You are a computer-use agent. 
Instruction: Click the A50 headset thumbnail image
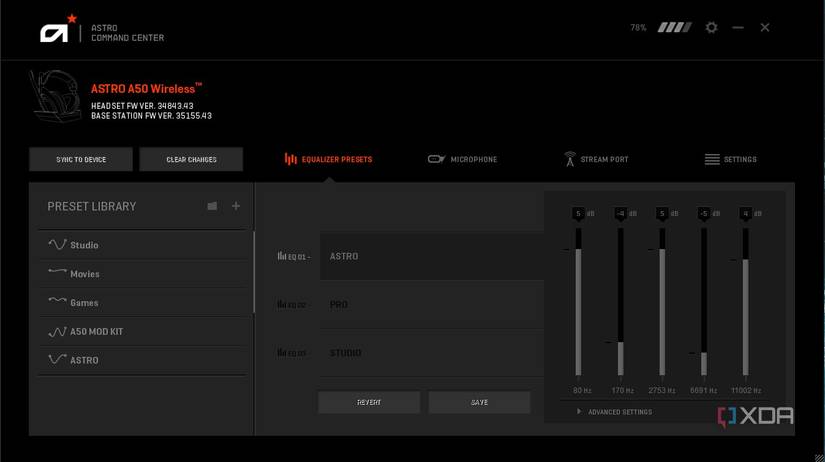click(x=56, y=96)
